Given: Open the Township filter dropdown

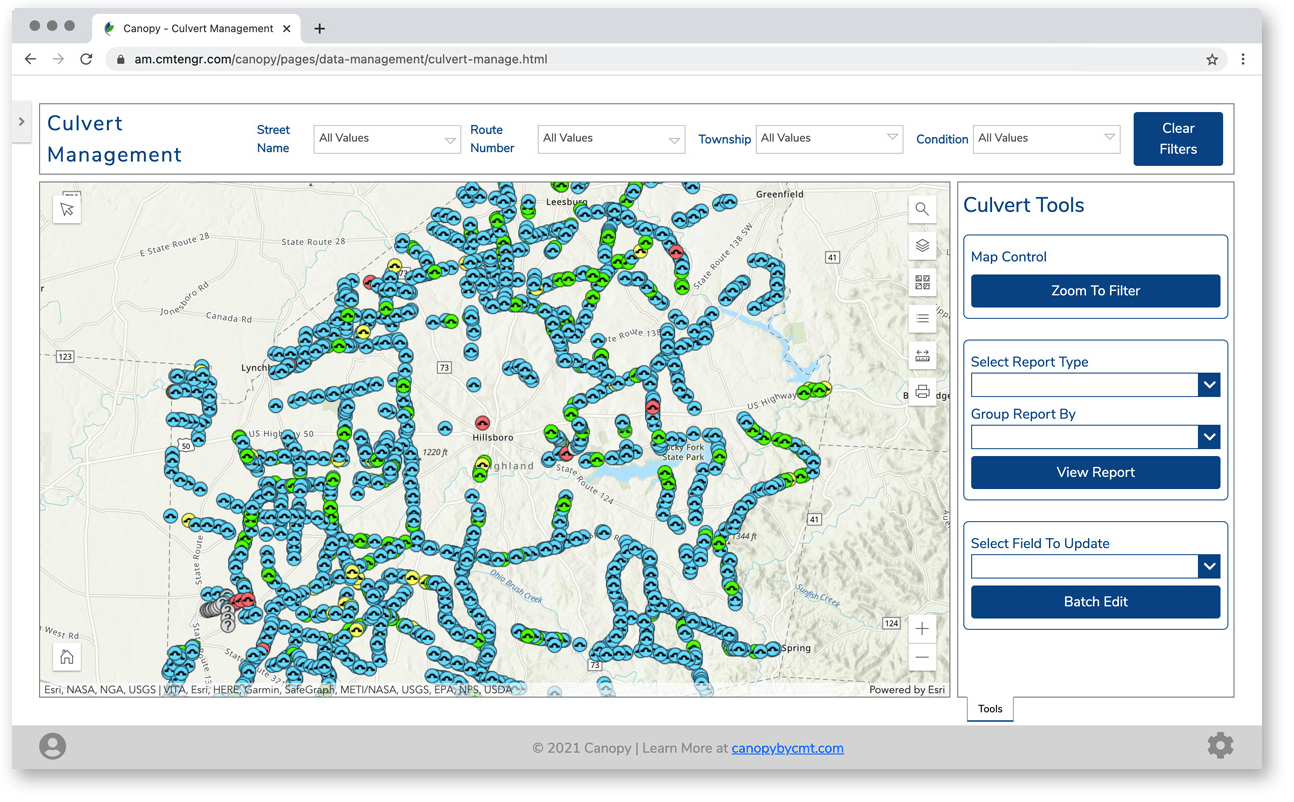Looking at the screenshot, I should 829,139.
